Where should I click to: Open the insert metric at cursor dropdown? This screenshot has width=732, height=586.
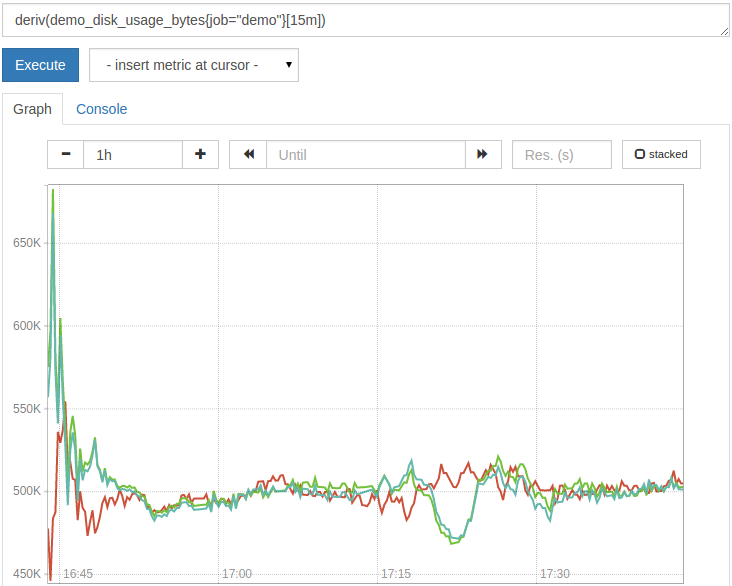[x=194, y=65]
